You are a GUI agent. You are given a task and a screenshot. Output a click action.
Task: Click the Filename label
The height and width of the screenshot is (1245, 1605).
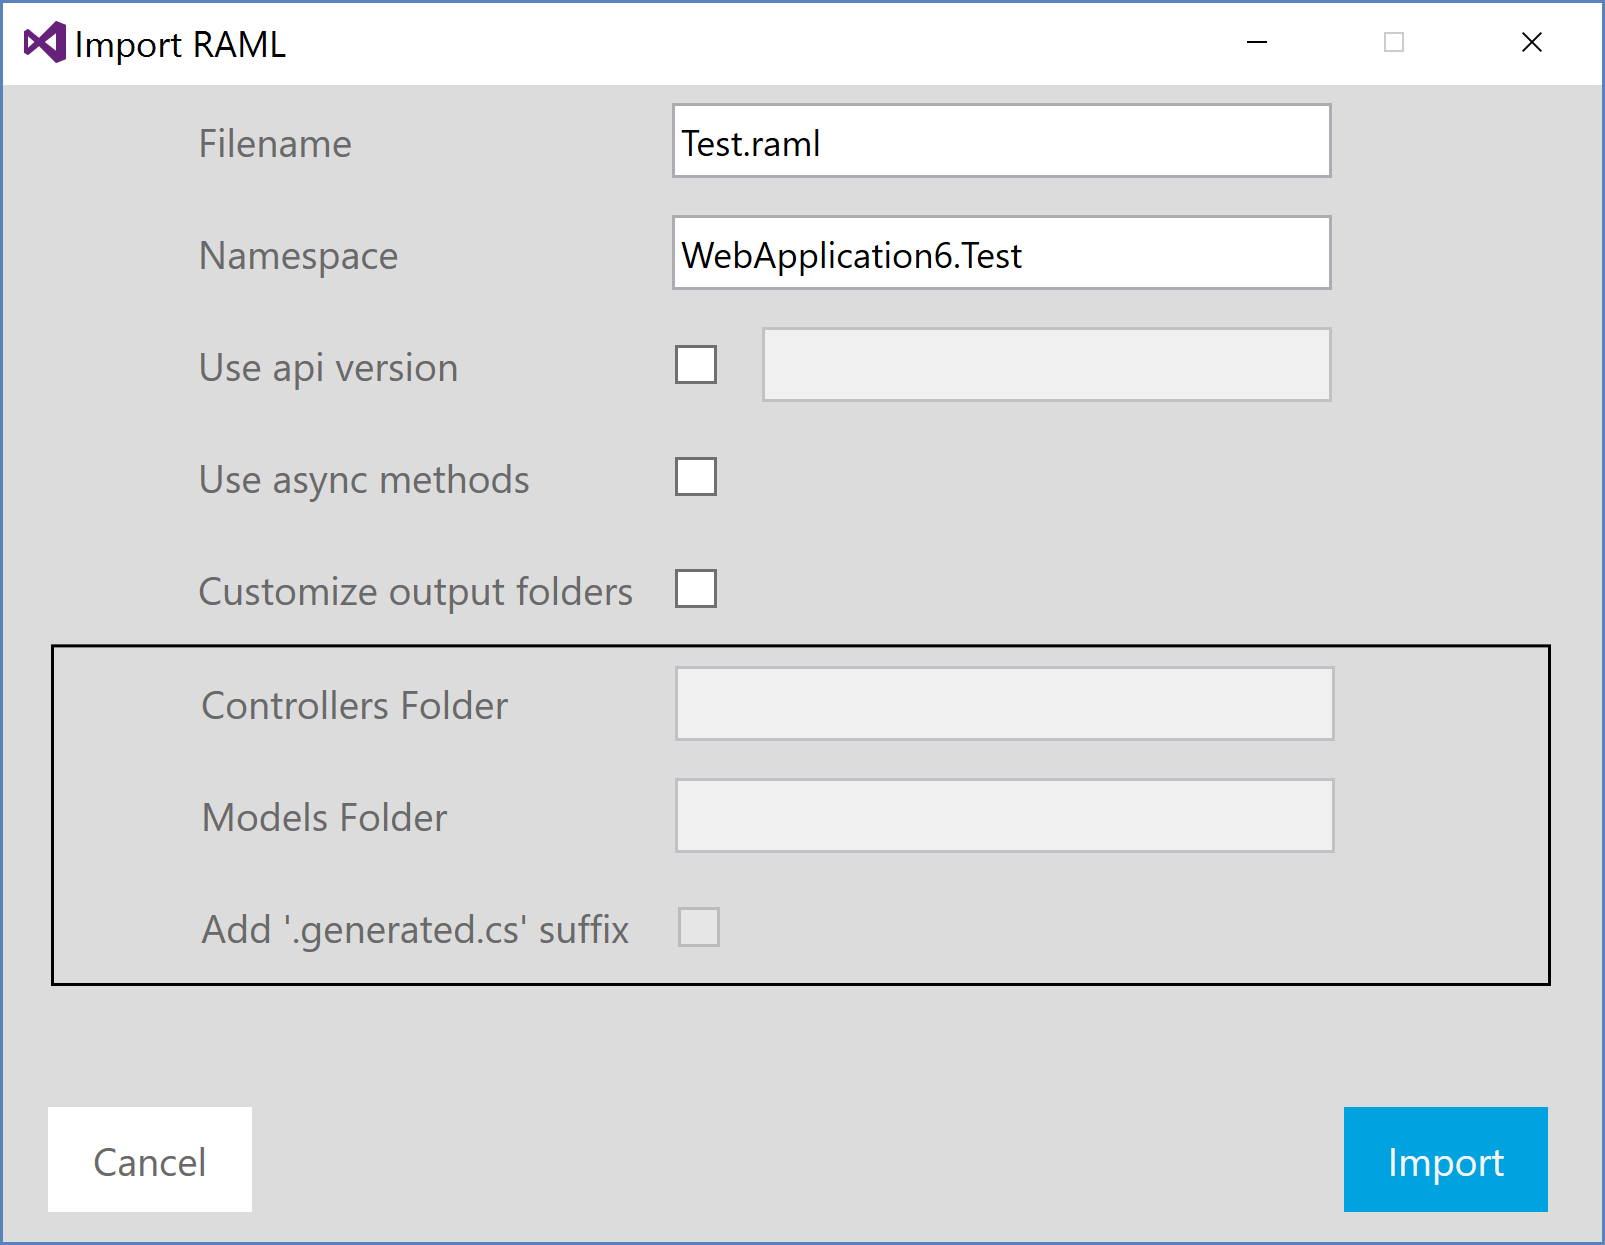click(275, 144)
